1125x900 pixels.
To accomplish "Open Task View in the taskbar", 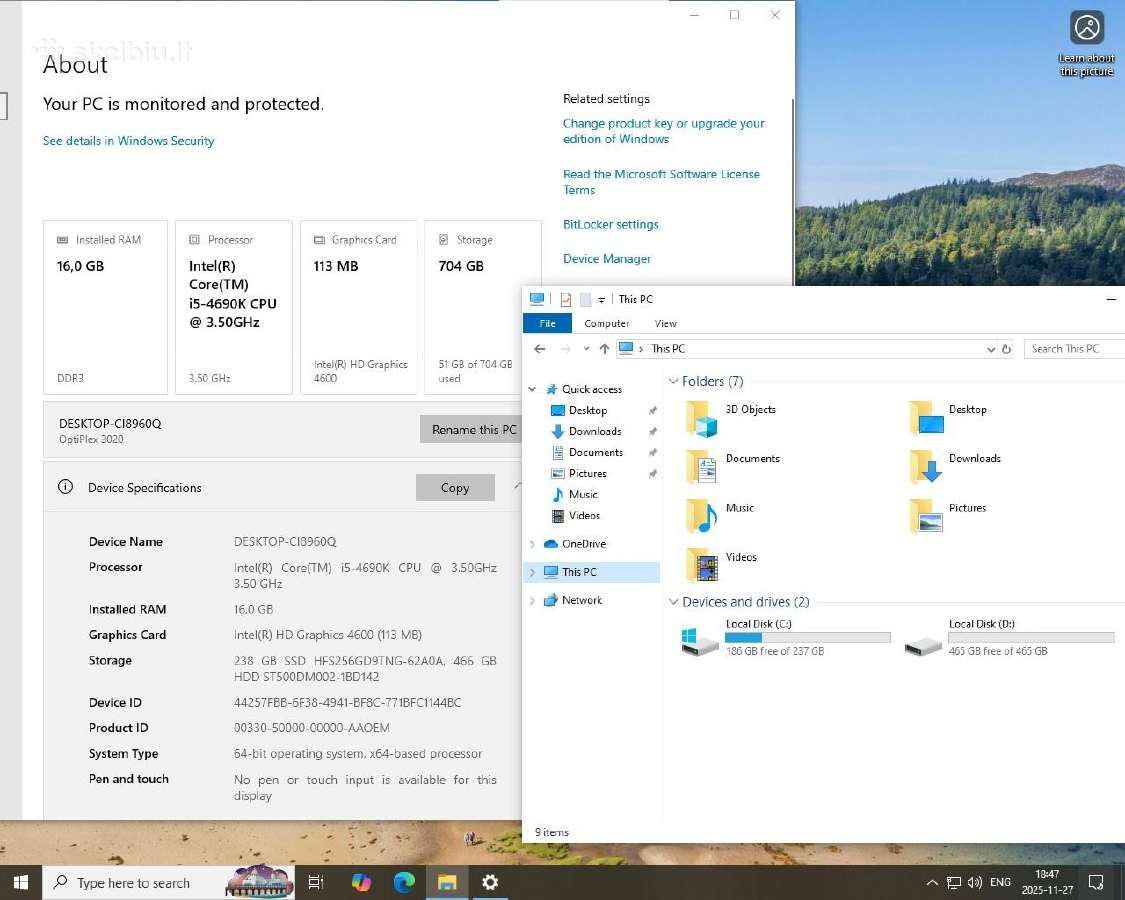I will [316, 882].
